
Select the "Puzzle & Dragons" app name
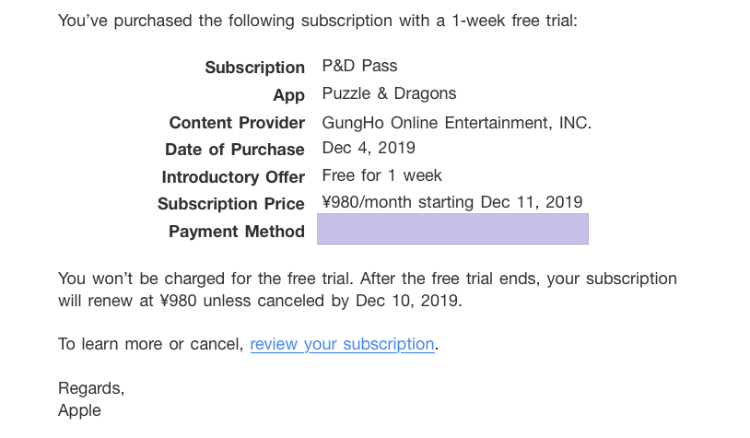[x=388, y=94]
